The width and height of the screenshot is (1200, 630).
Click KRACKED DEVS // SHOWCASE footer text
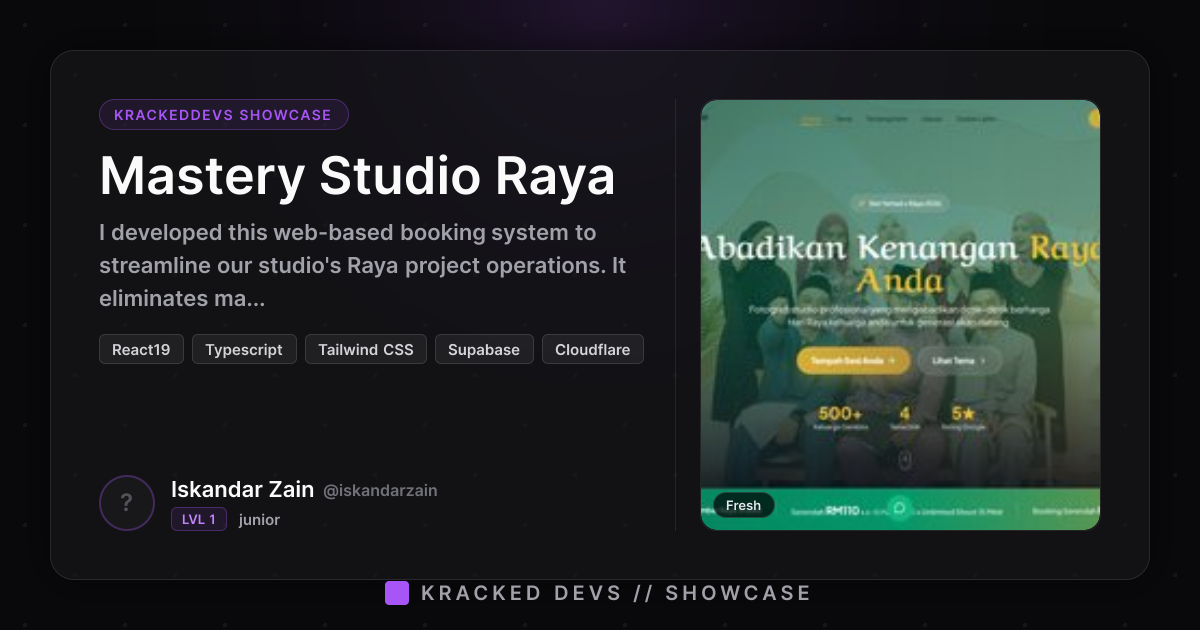click(616, 593)
